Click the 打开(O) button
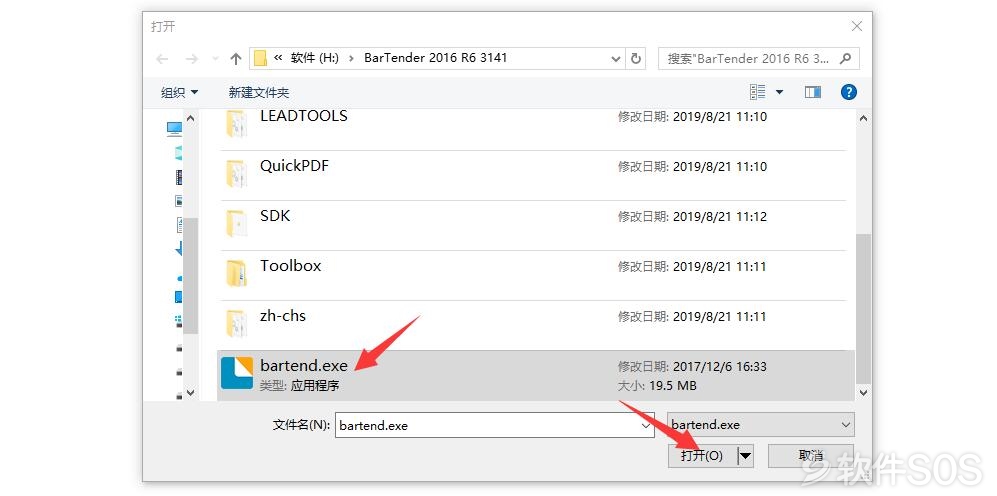997x496 pixels. (702, 456)
